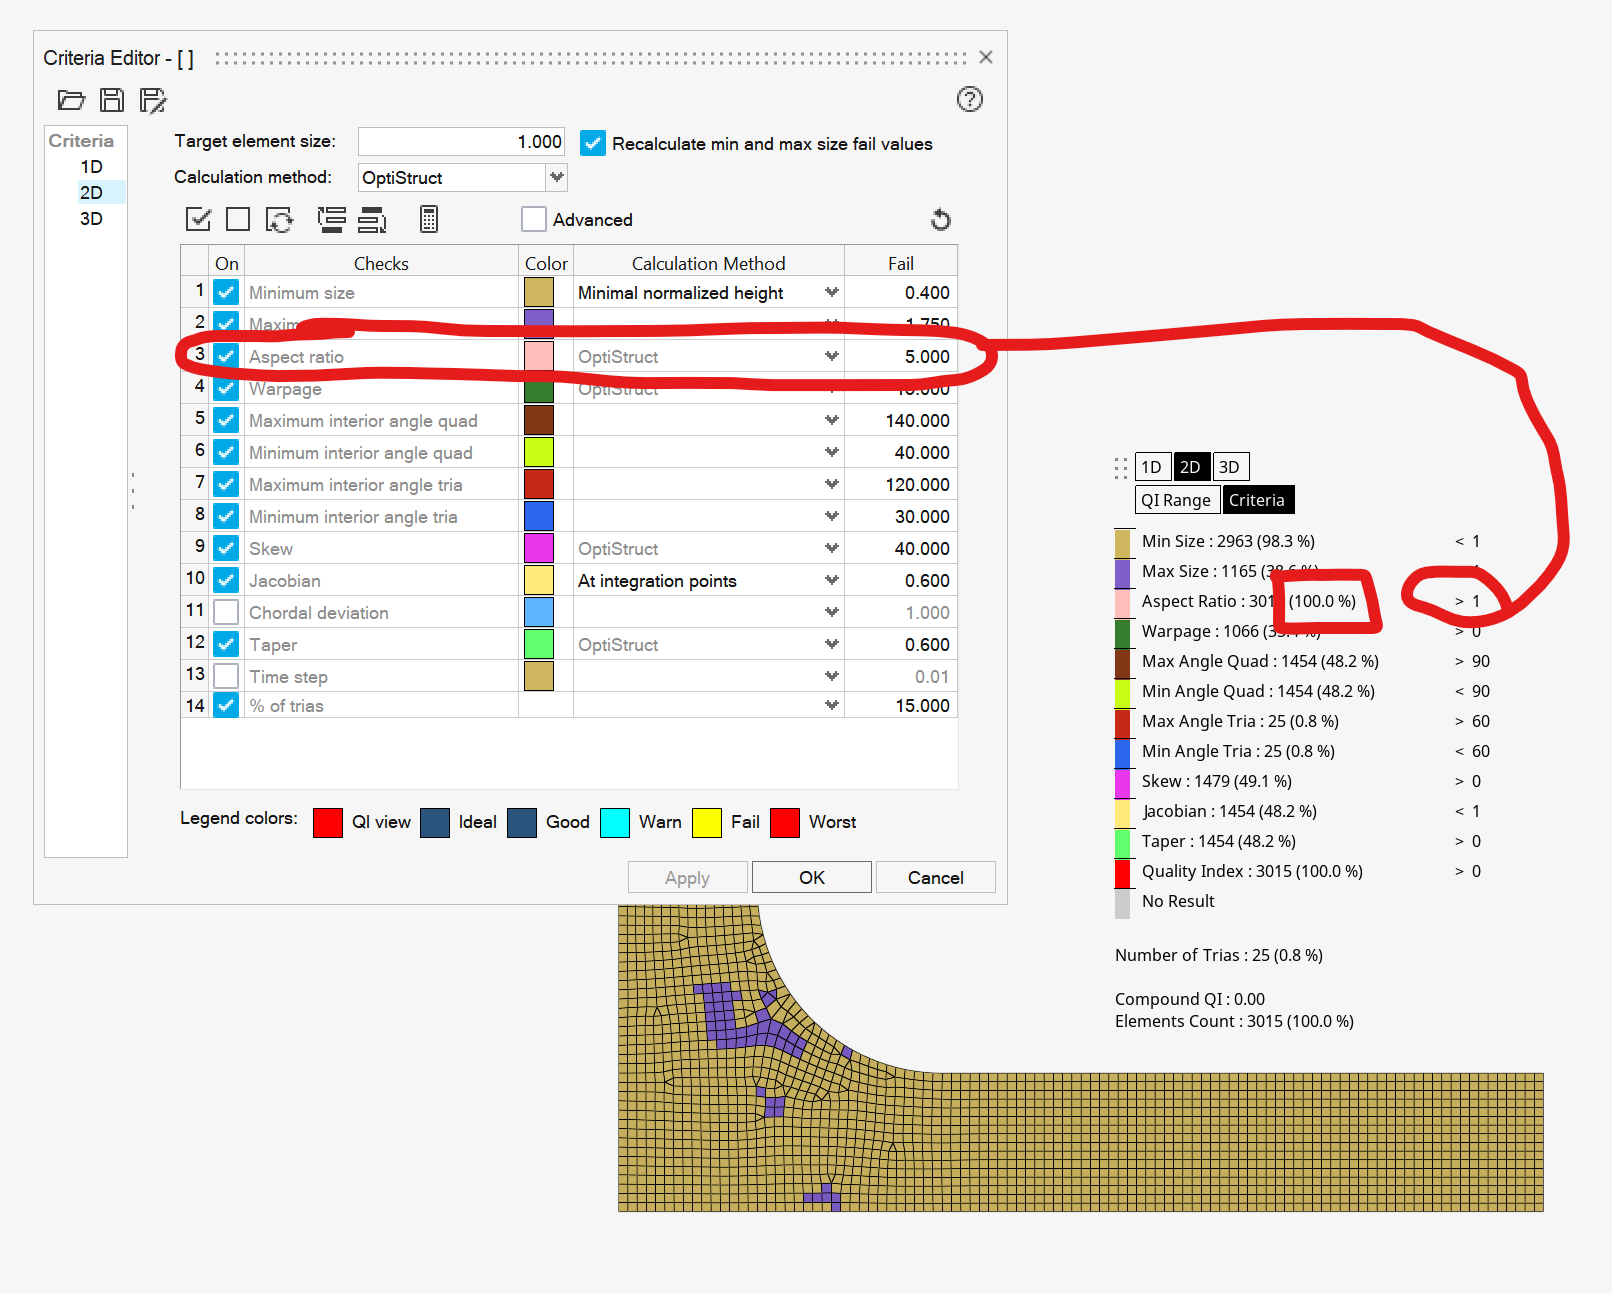Screen dimensions: 1612x1293
Task: Open Minimum size calculation method dropdown
Action: (x=831, y=293)
